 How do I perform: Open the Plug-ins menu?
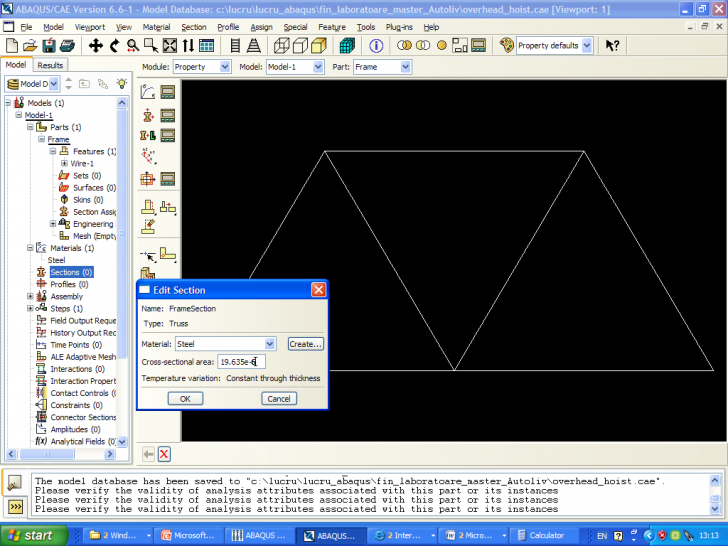tap(398, 27)
